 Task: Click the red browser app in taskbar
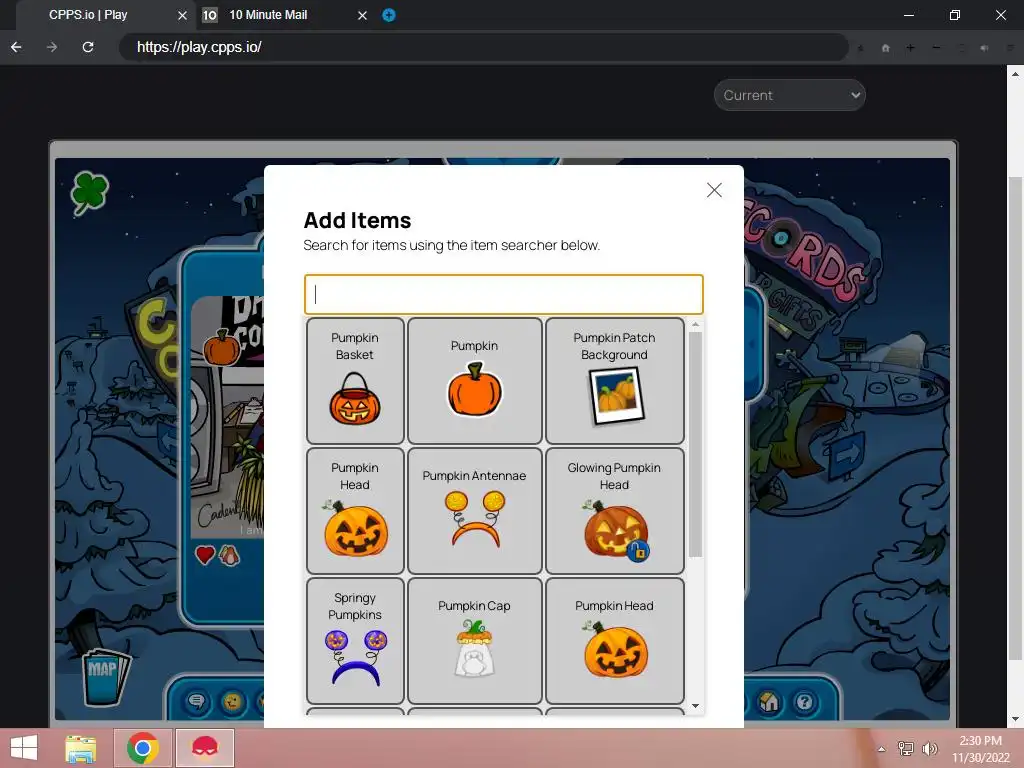point(205,748)
